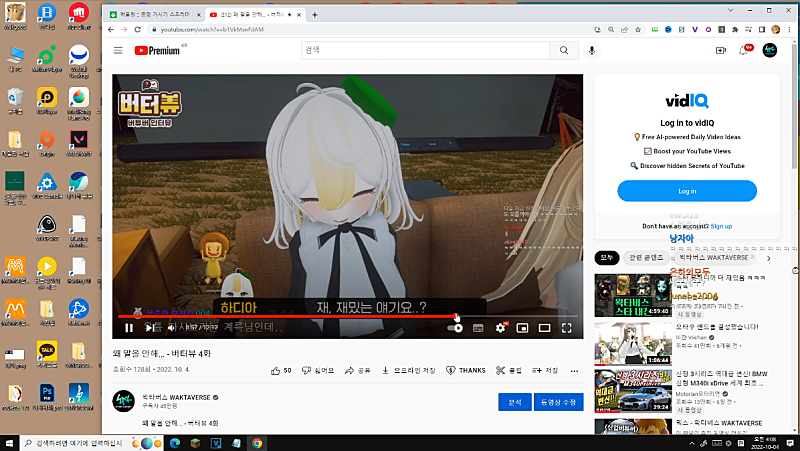The image size is (800, 451).
Task: Open the account avatar menu
Action: coord(769,51)
